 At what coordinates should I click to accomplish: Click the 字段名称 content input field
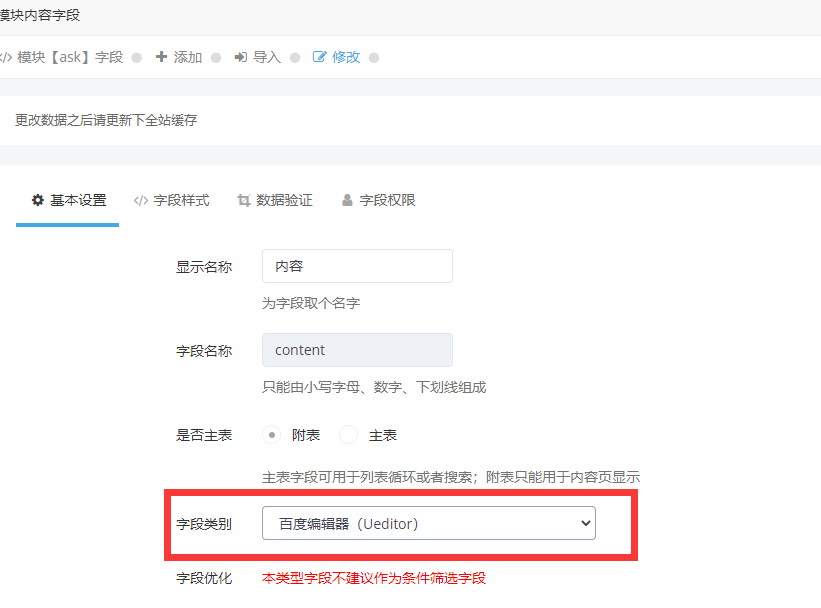click(x=357, y=350)
